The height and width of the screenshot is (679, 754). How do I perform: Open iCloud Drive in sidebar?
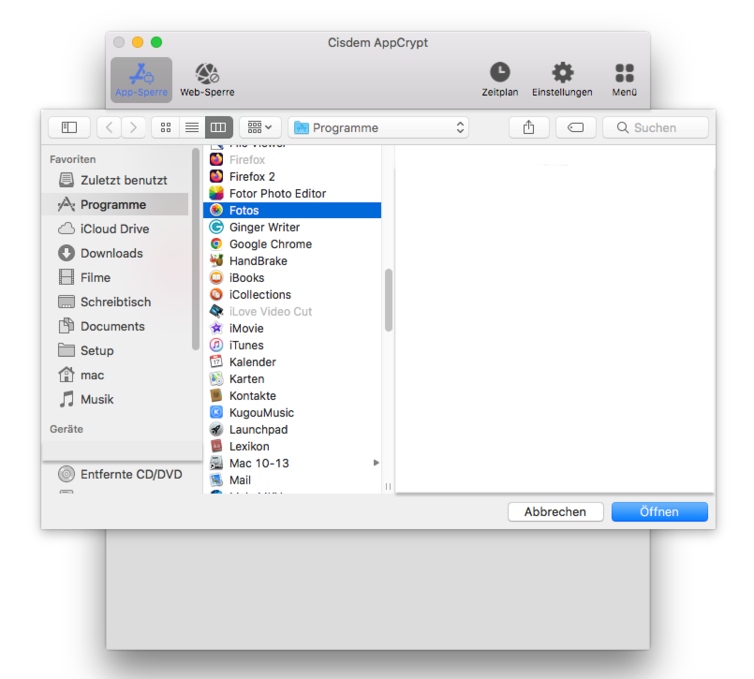(115, 229)
